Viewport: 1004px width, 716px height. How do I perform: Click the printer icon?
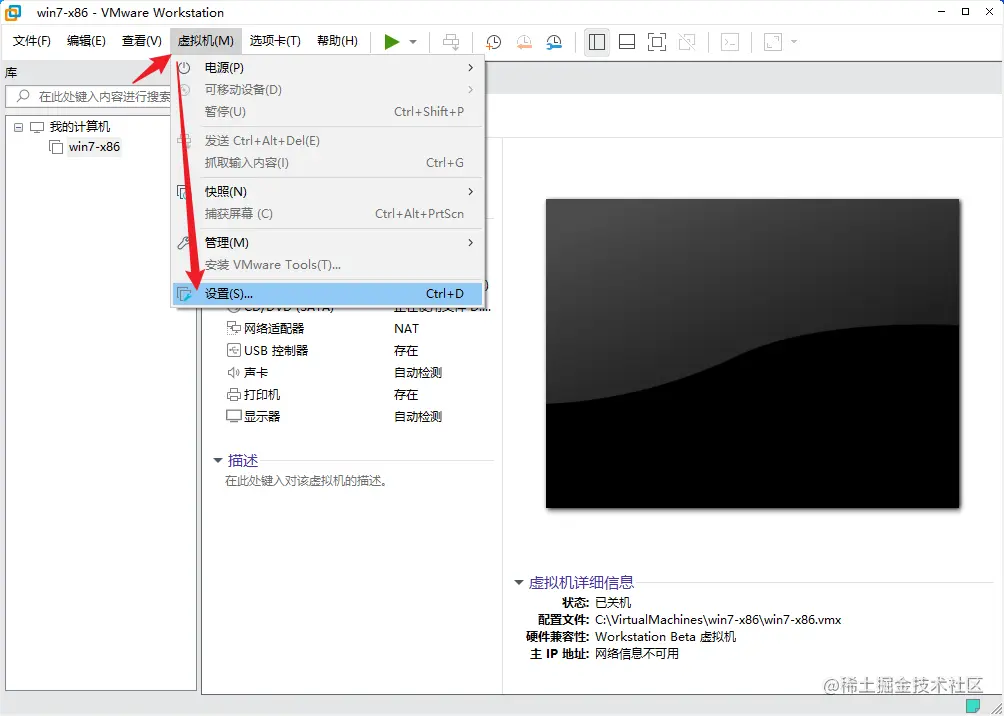click(x=234, y=395)
